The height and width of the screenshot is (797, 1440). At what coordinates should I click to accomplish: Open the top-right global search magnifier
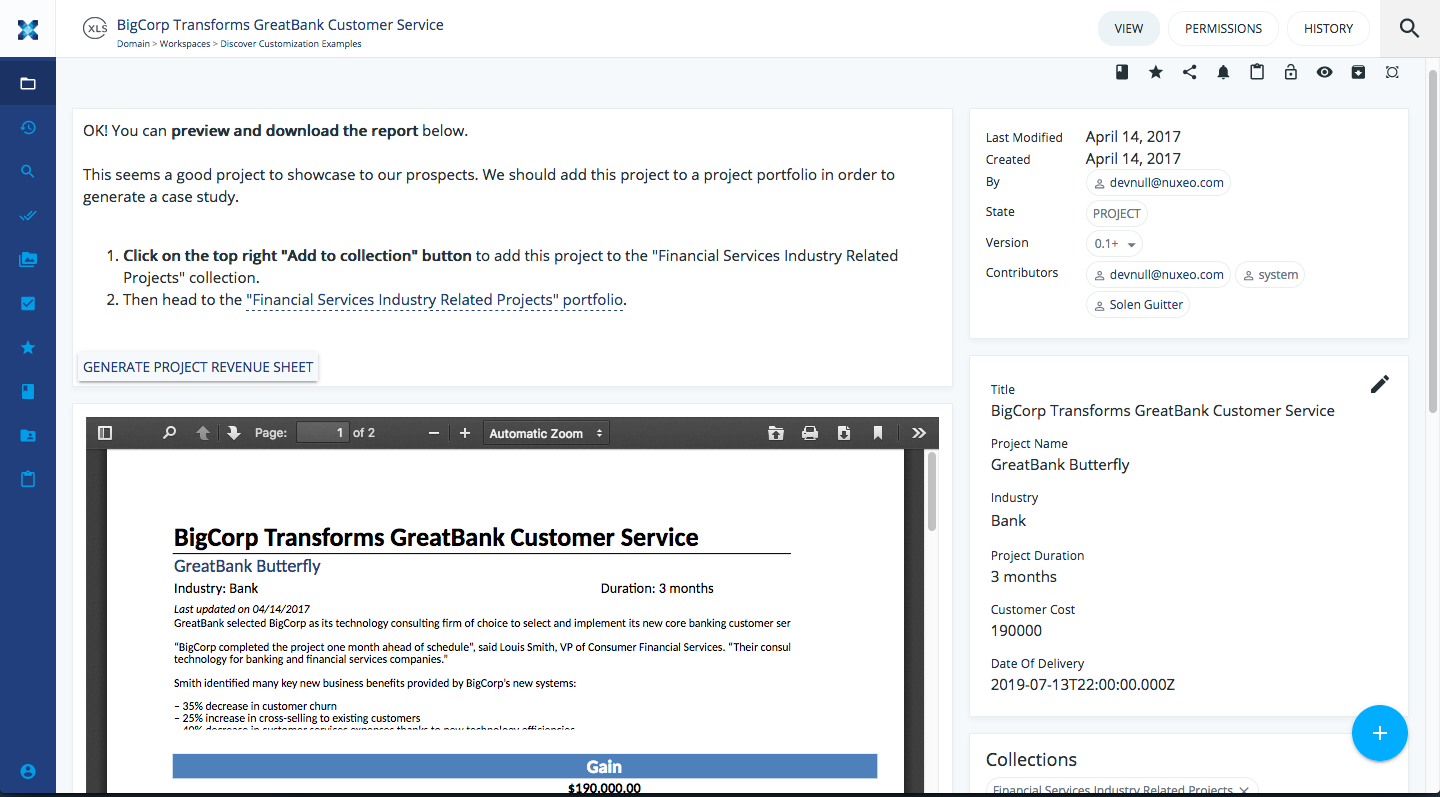[1410, 28]
